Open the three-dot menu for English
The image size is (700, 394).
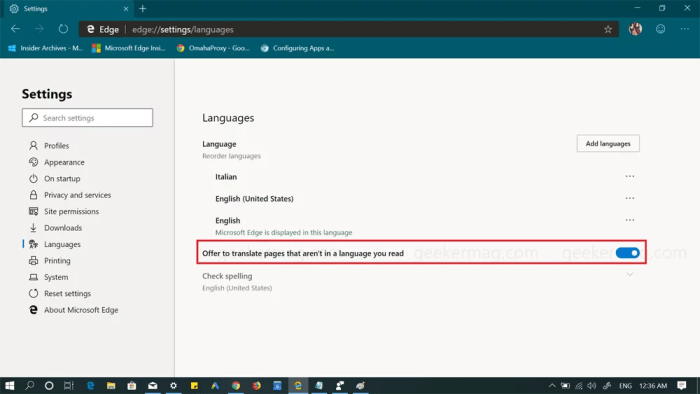coord(629,220)
